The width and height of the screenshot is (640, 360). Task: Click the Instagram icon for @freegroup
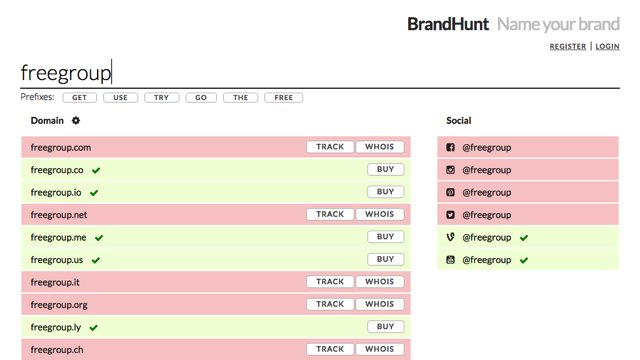450,170
